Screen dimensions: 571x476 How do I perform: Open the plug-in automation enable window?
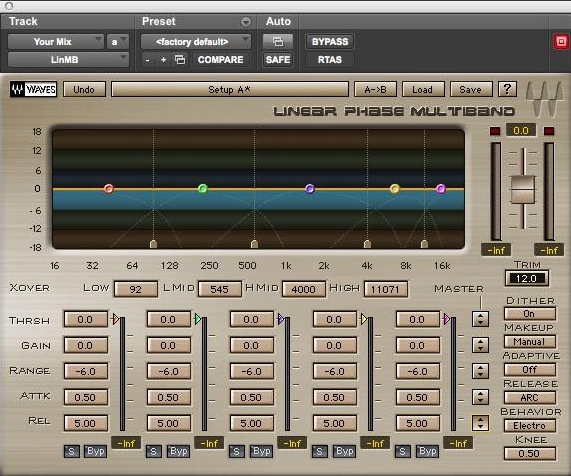tap(278, 42)
